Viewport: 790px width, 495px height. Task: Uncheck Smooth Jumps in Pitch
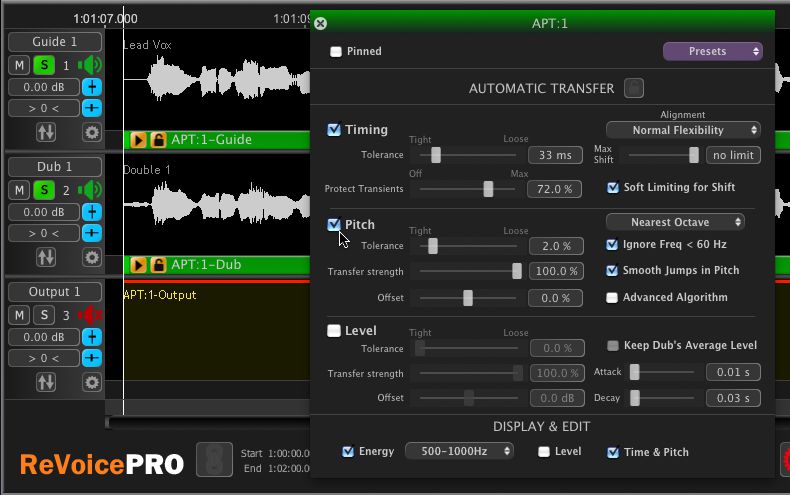pos(612,271)
